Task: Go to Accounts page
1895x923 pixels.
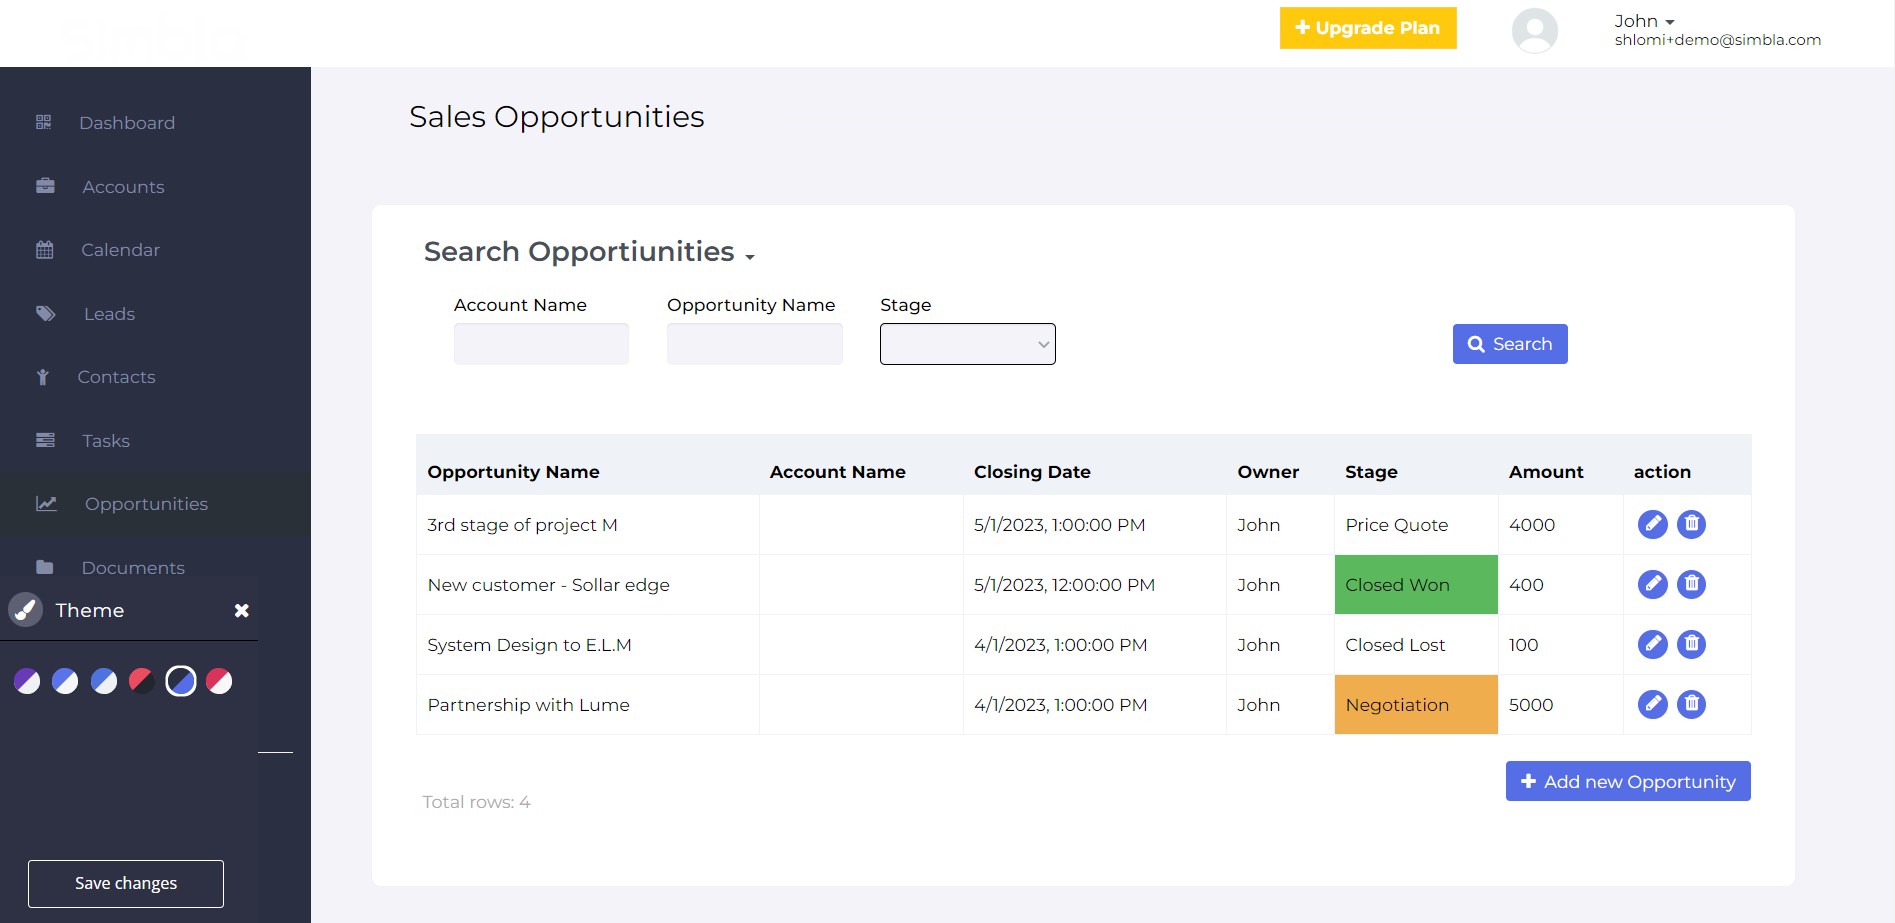Action: point(123,187)
